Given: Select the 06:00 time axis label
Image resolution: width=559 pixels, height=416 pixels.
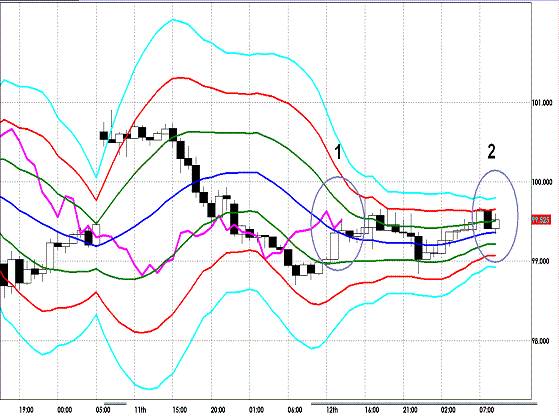Looking at the screenshot, I should 295,410.
